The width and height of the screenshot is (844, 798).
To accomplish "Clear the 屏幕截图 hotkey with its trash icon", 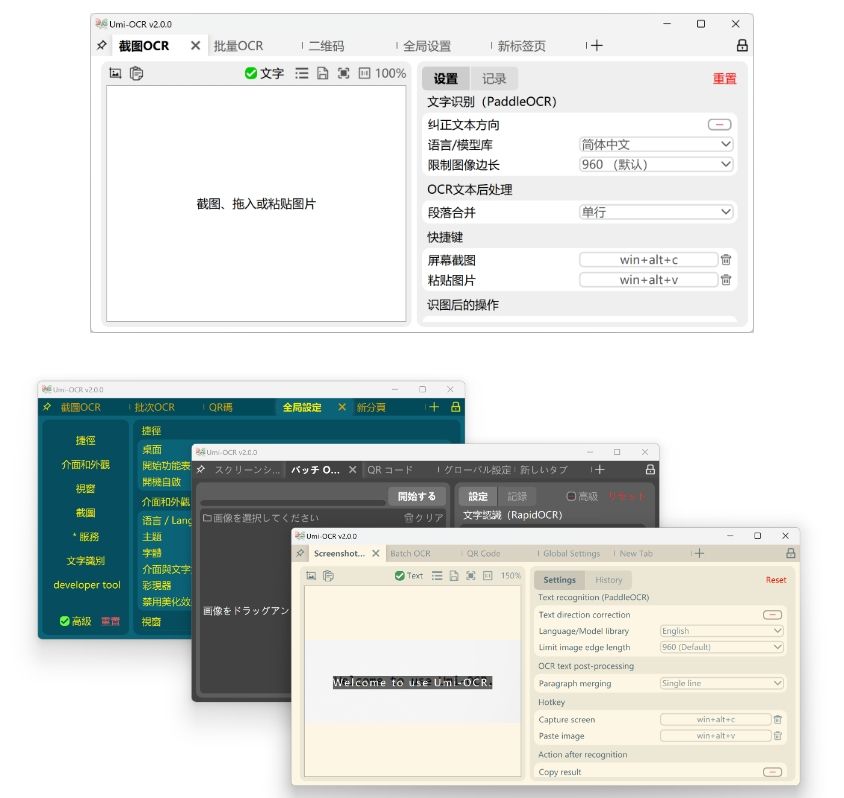I will [x=726, y=260].
